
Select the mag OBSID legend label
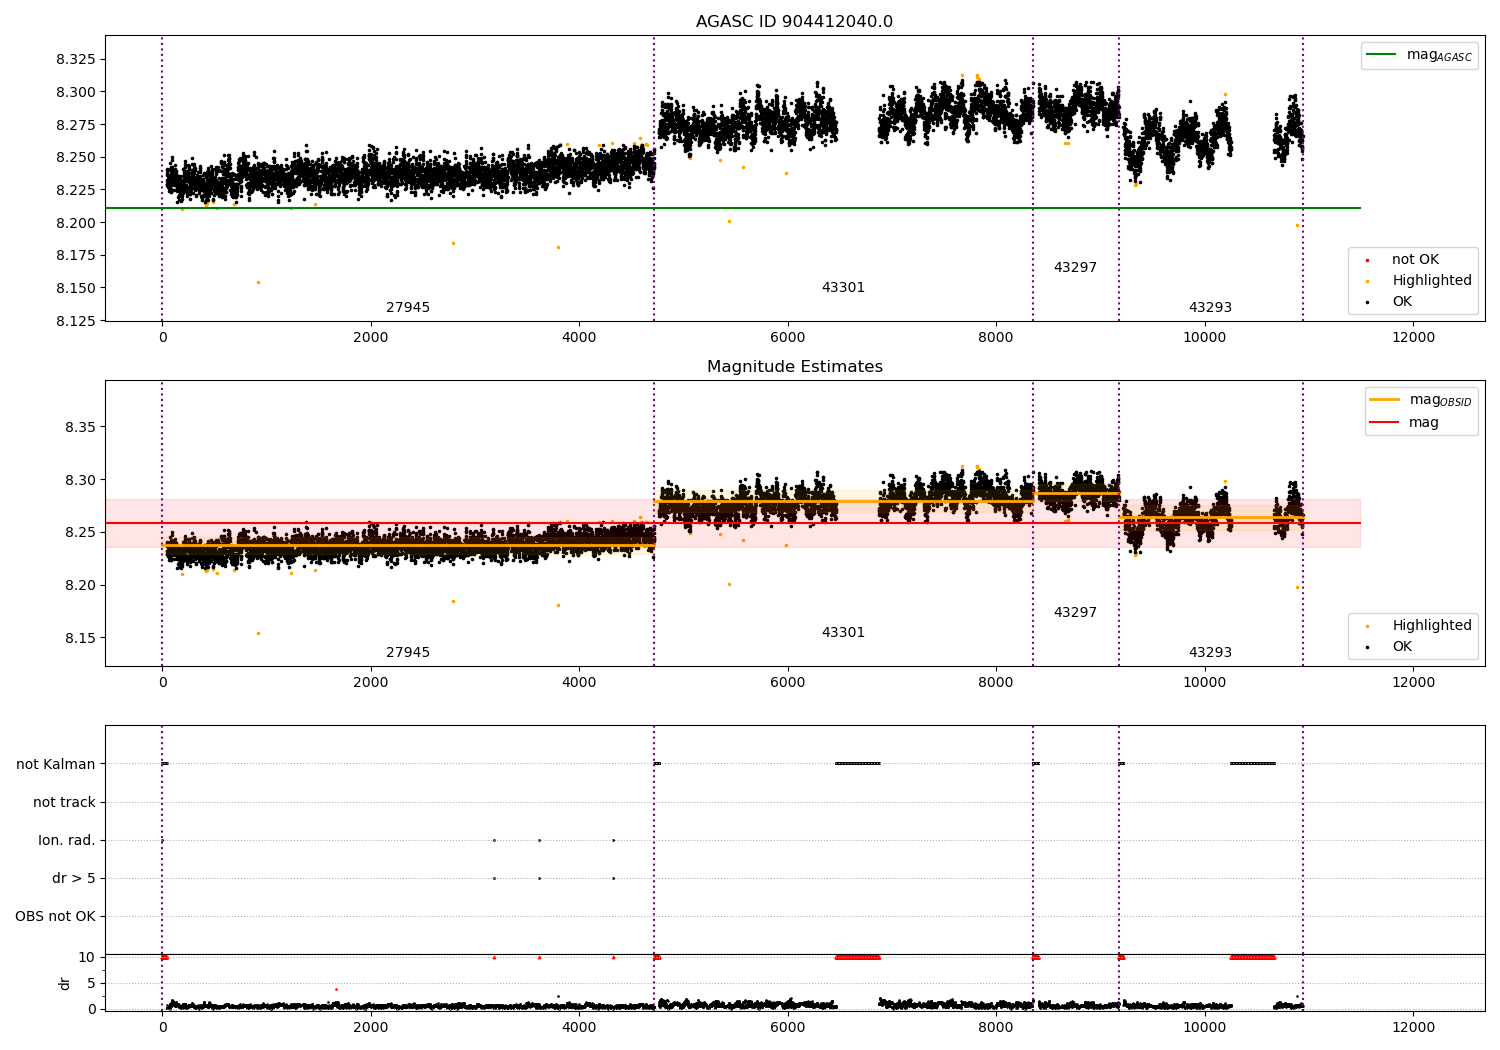[1440, 400]
